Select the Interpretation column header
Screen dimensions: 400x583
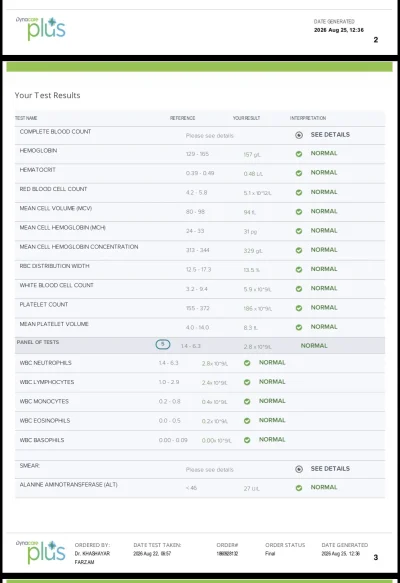coord(308,118)
